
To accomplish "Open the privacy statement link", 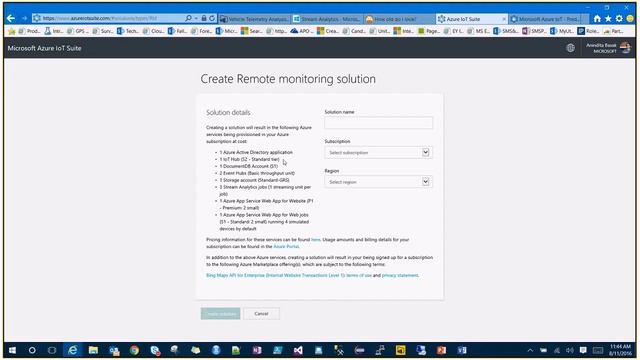I will point(400,276).
